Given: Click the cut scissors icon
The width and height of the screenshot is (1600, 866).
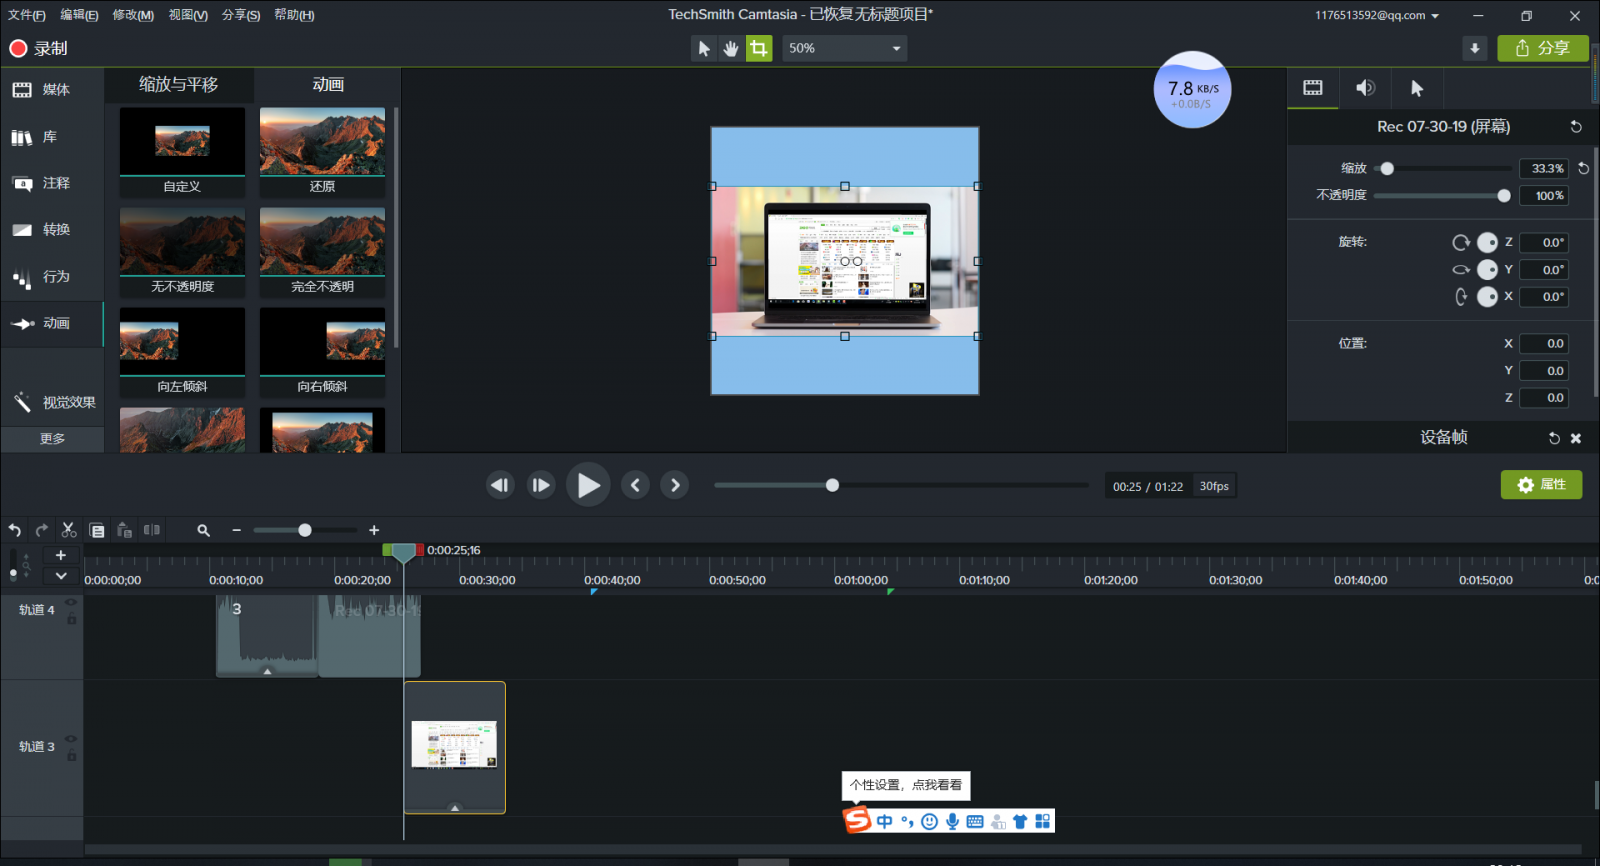Looking at the screenshot, I should click(x=68, y=530).
